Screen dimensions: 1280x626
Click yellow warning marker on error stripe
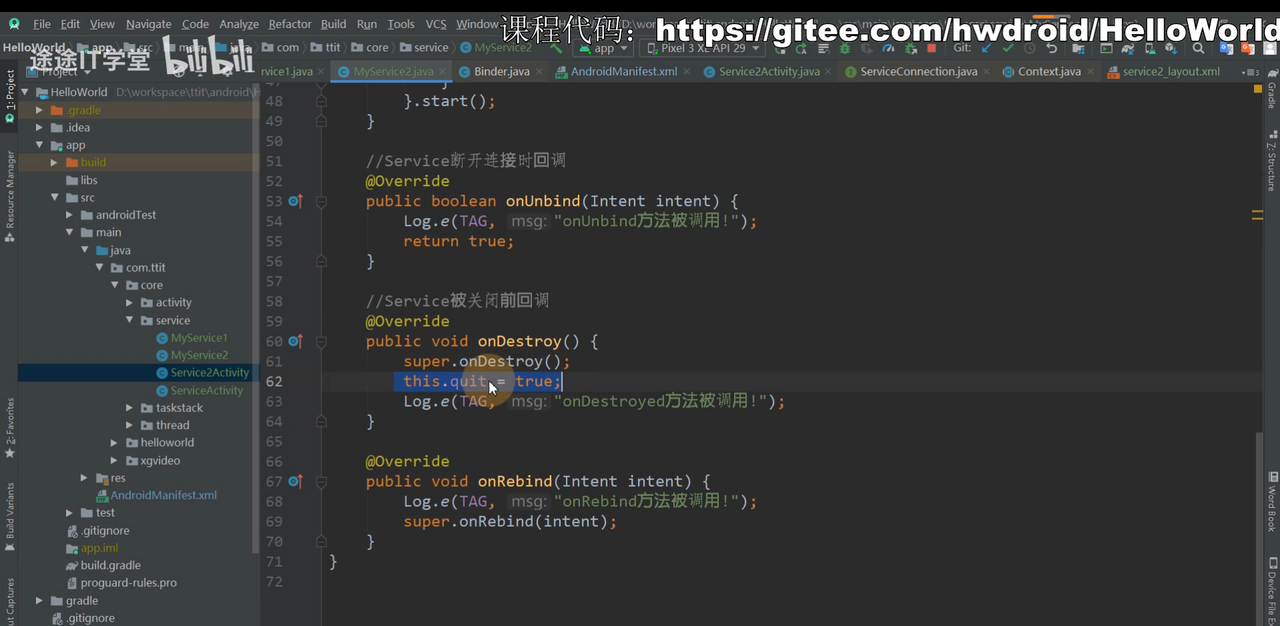tap(1257, 213)
